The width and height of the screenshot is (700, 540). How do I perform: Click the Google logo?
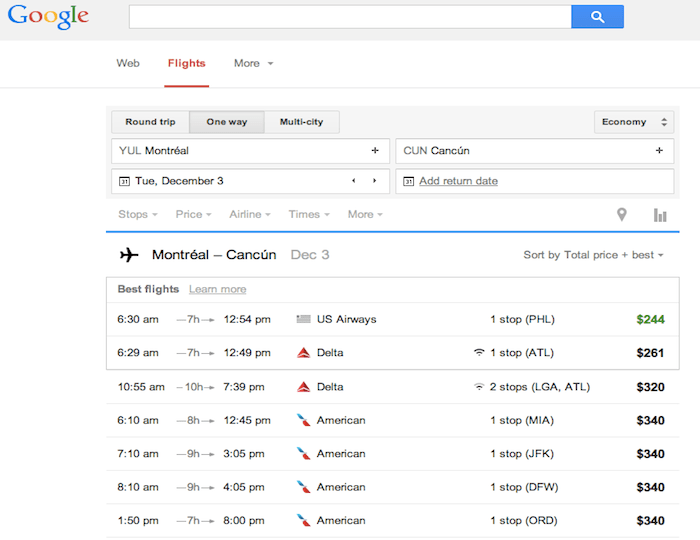48,17
